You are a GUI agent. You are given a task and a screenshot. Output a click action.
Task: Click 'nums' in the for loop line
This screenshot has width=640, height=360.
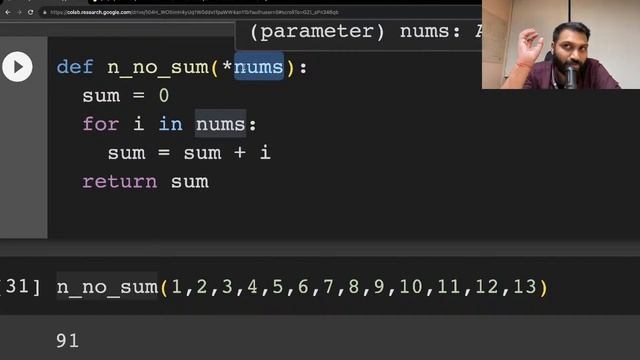click(220, 124)
